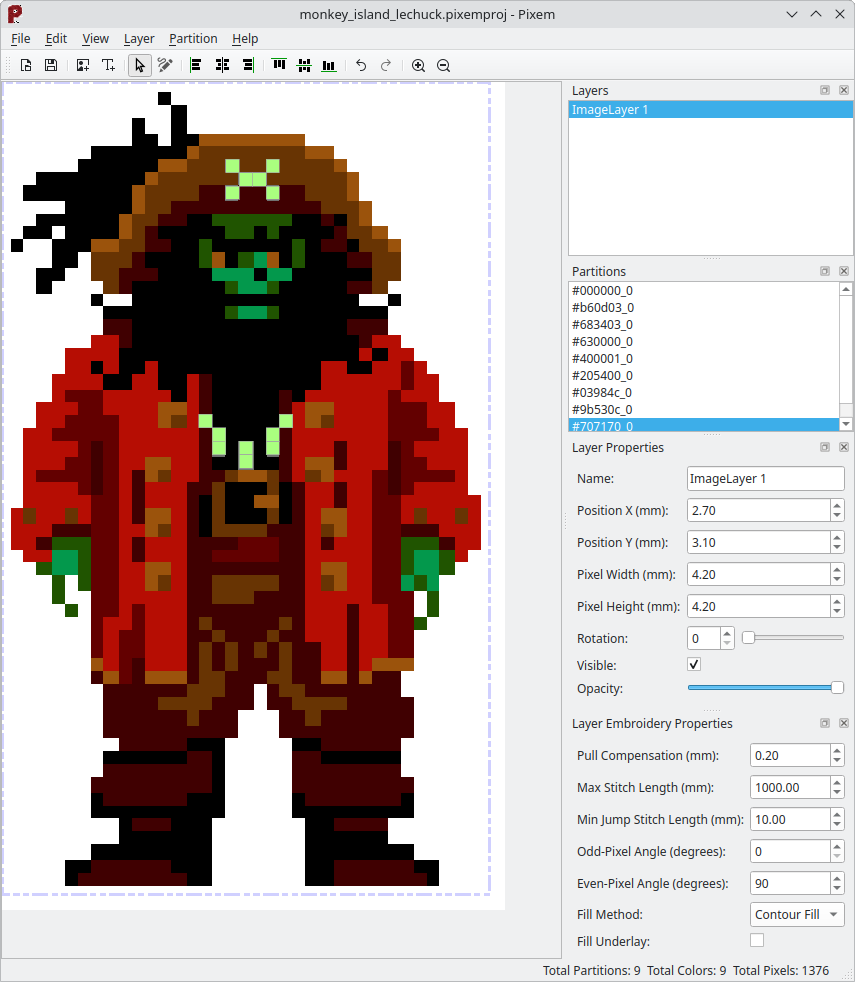This screenshot has height=982, width=855.
Task: Click the Rotation slider handle
Action: click(748, 638)
